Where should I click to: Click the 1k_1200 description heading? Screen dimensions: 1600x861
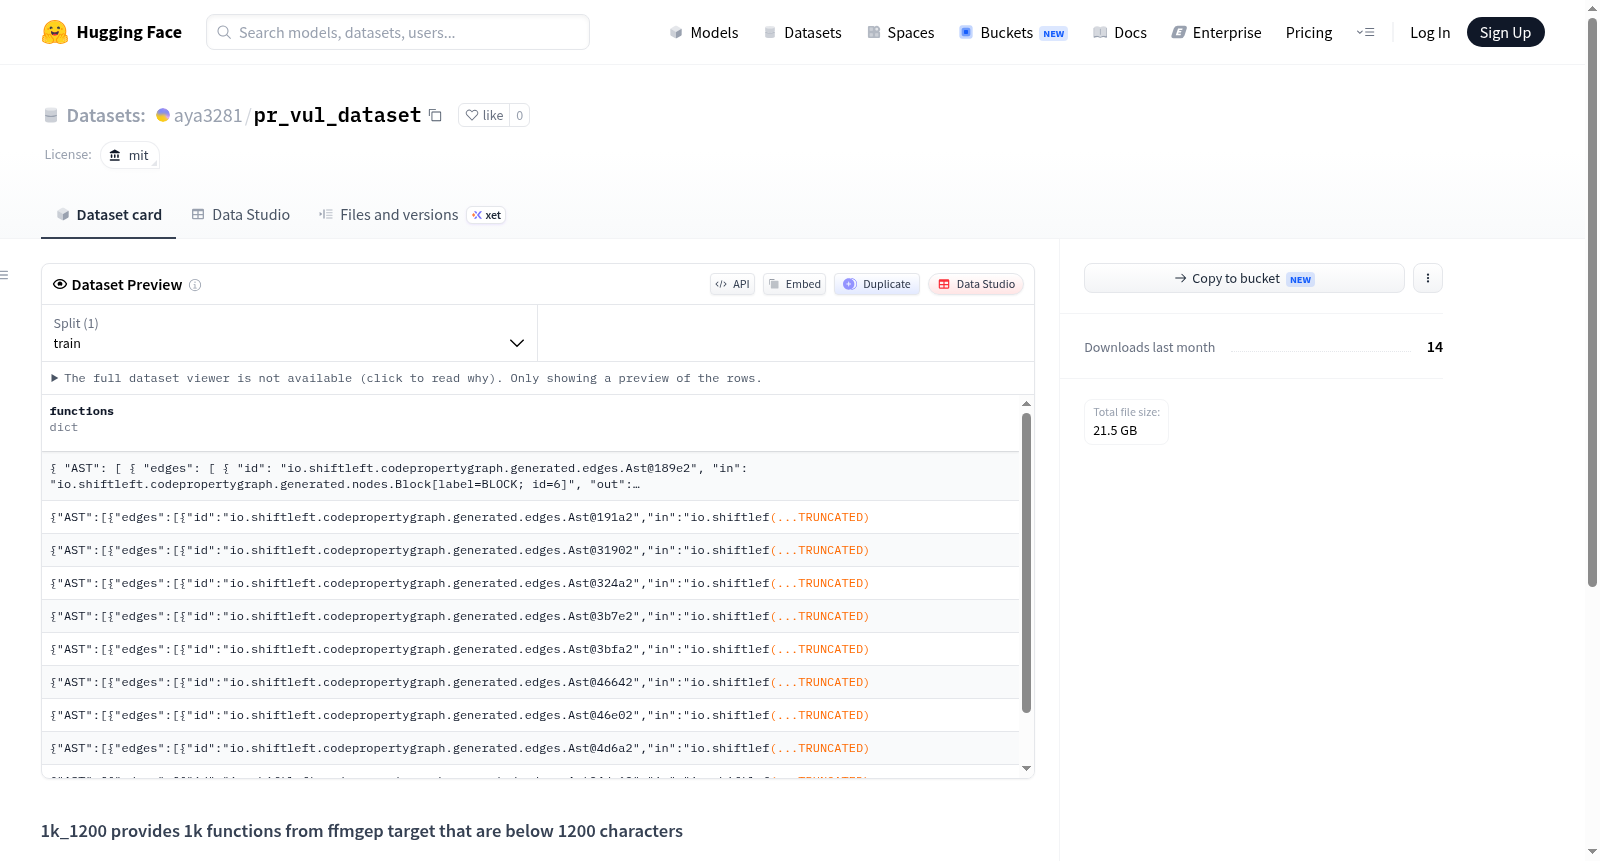pyautogui.click(x=362, y=831)
